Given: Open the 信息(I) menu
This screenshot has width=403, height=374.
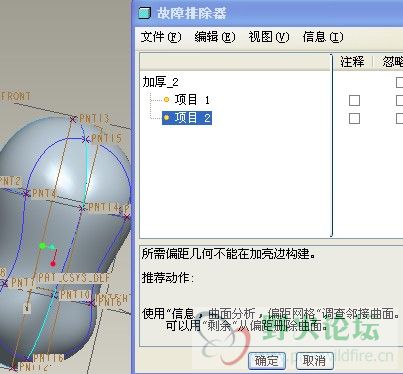Looking at the screenshot, I should click(323, 37).
